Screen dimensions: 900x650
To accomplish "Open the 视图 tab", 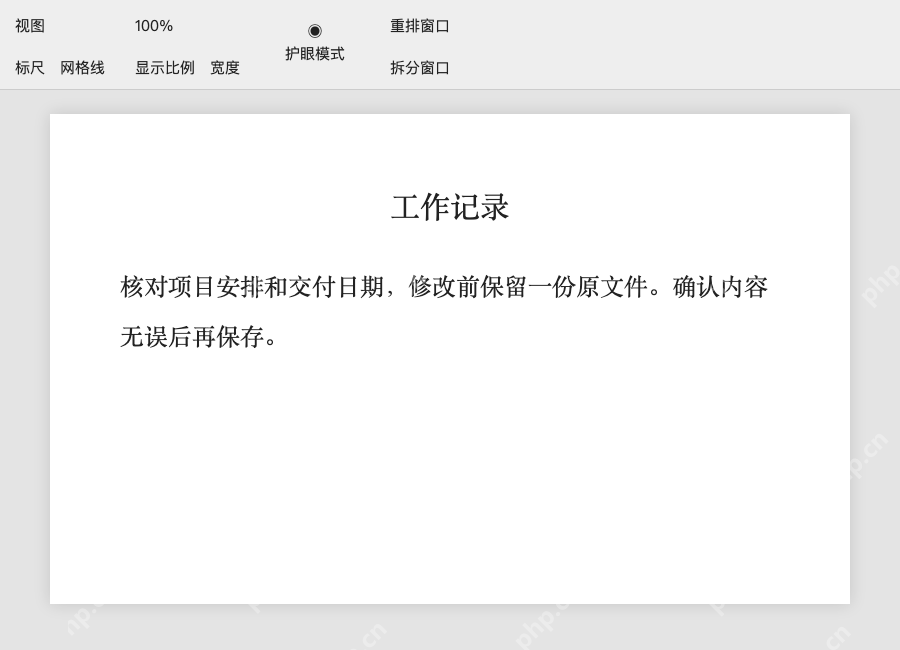I will pos(30,26).
